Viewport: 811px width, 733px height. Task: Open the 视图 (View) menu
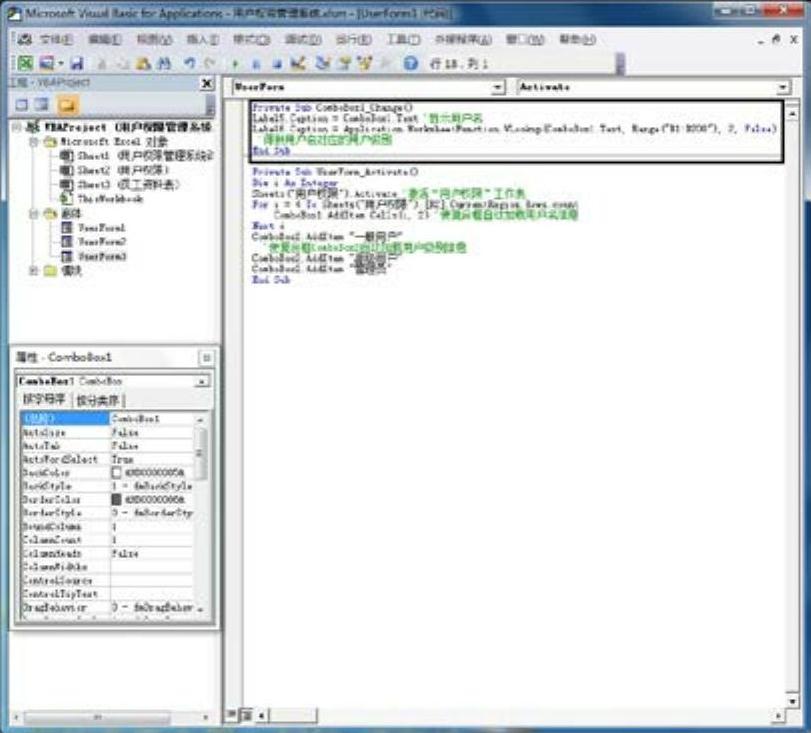(154, 39)
